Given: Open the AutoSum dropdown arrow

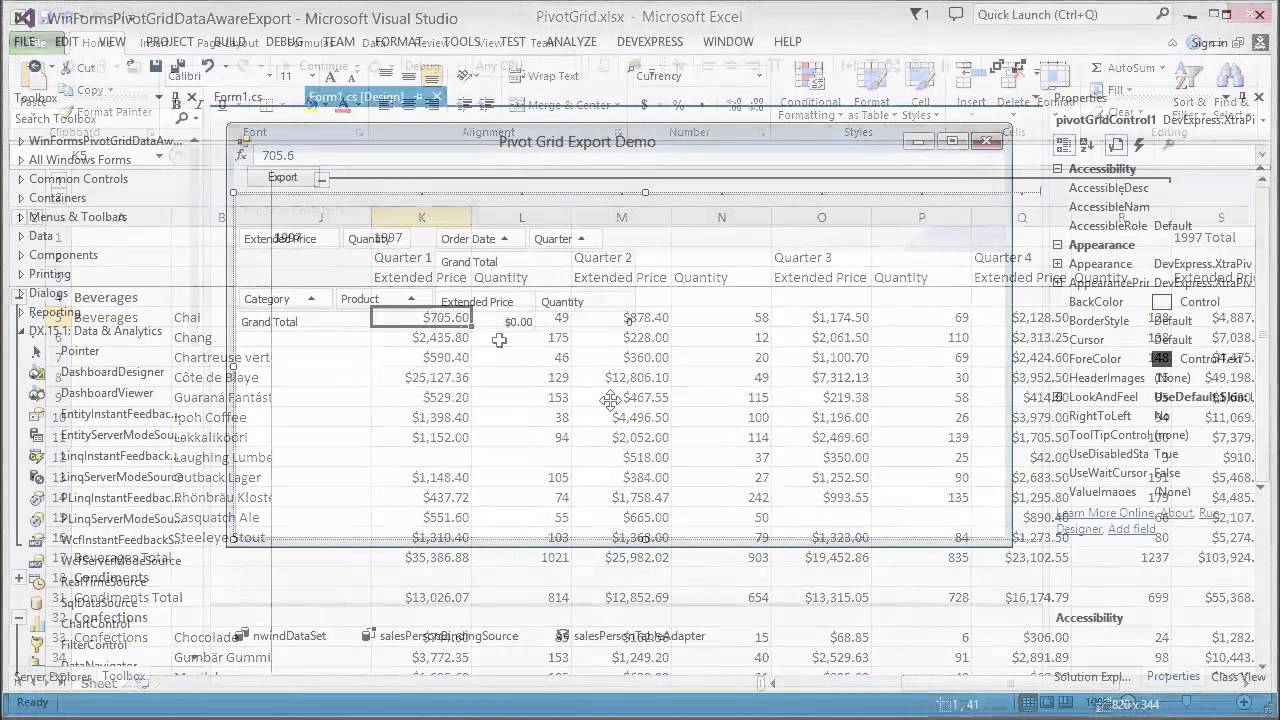Looking at the screenshot, I should click(x=1162, y=68).
